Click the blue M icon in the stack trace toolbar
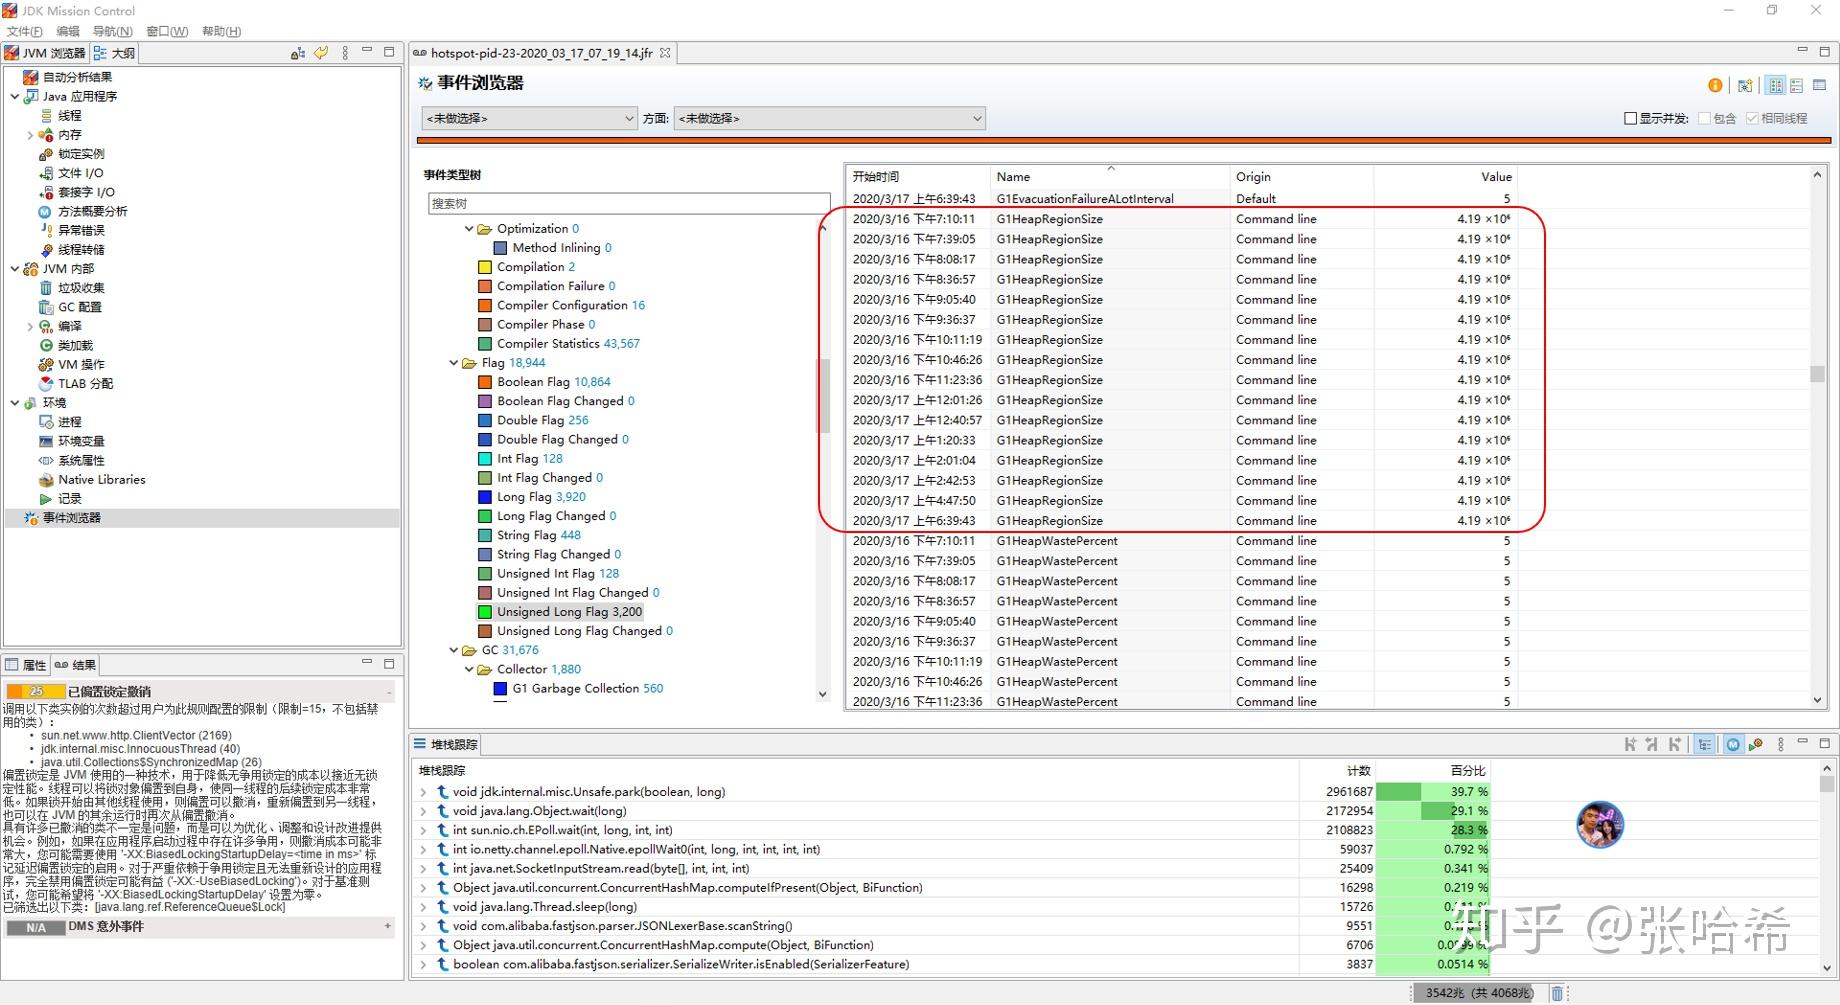Image resolution: width=1840 pixels, height=1005 pixels. click(x=1733, y=744)
